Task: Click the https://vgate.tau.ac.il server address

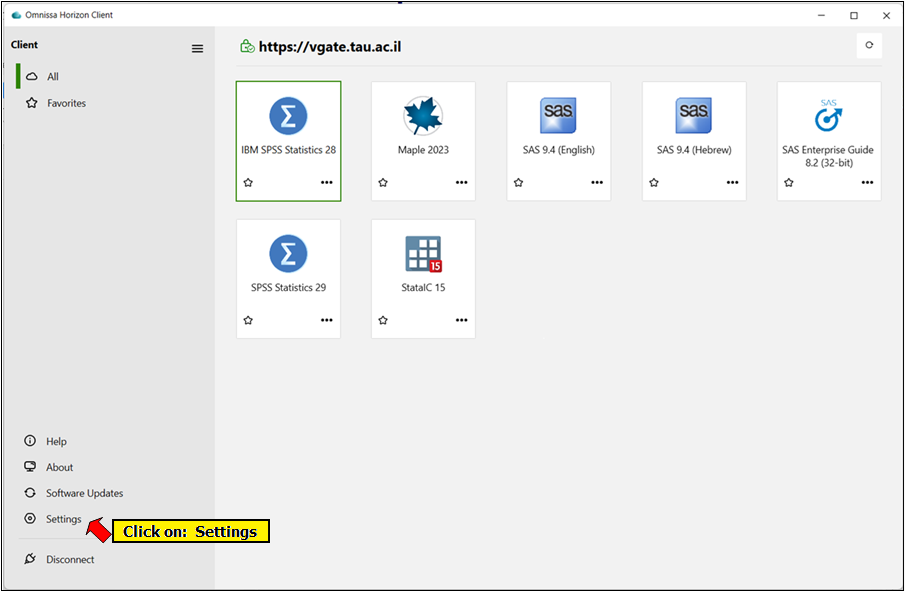Action: pos(330,47)
